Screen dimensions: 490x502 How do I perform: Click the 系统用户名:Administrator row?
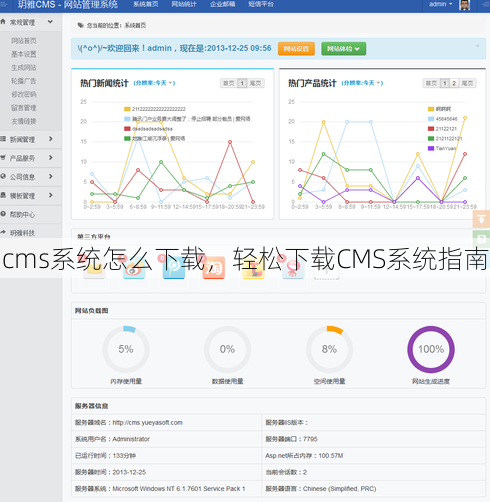167,439
